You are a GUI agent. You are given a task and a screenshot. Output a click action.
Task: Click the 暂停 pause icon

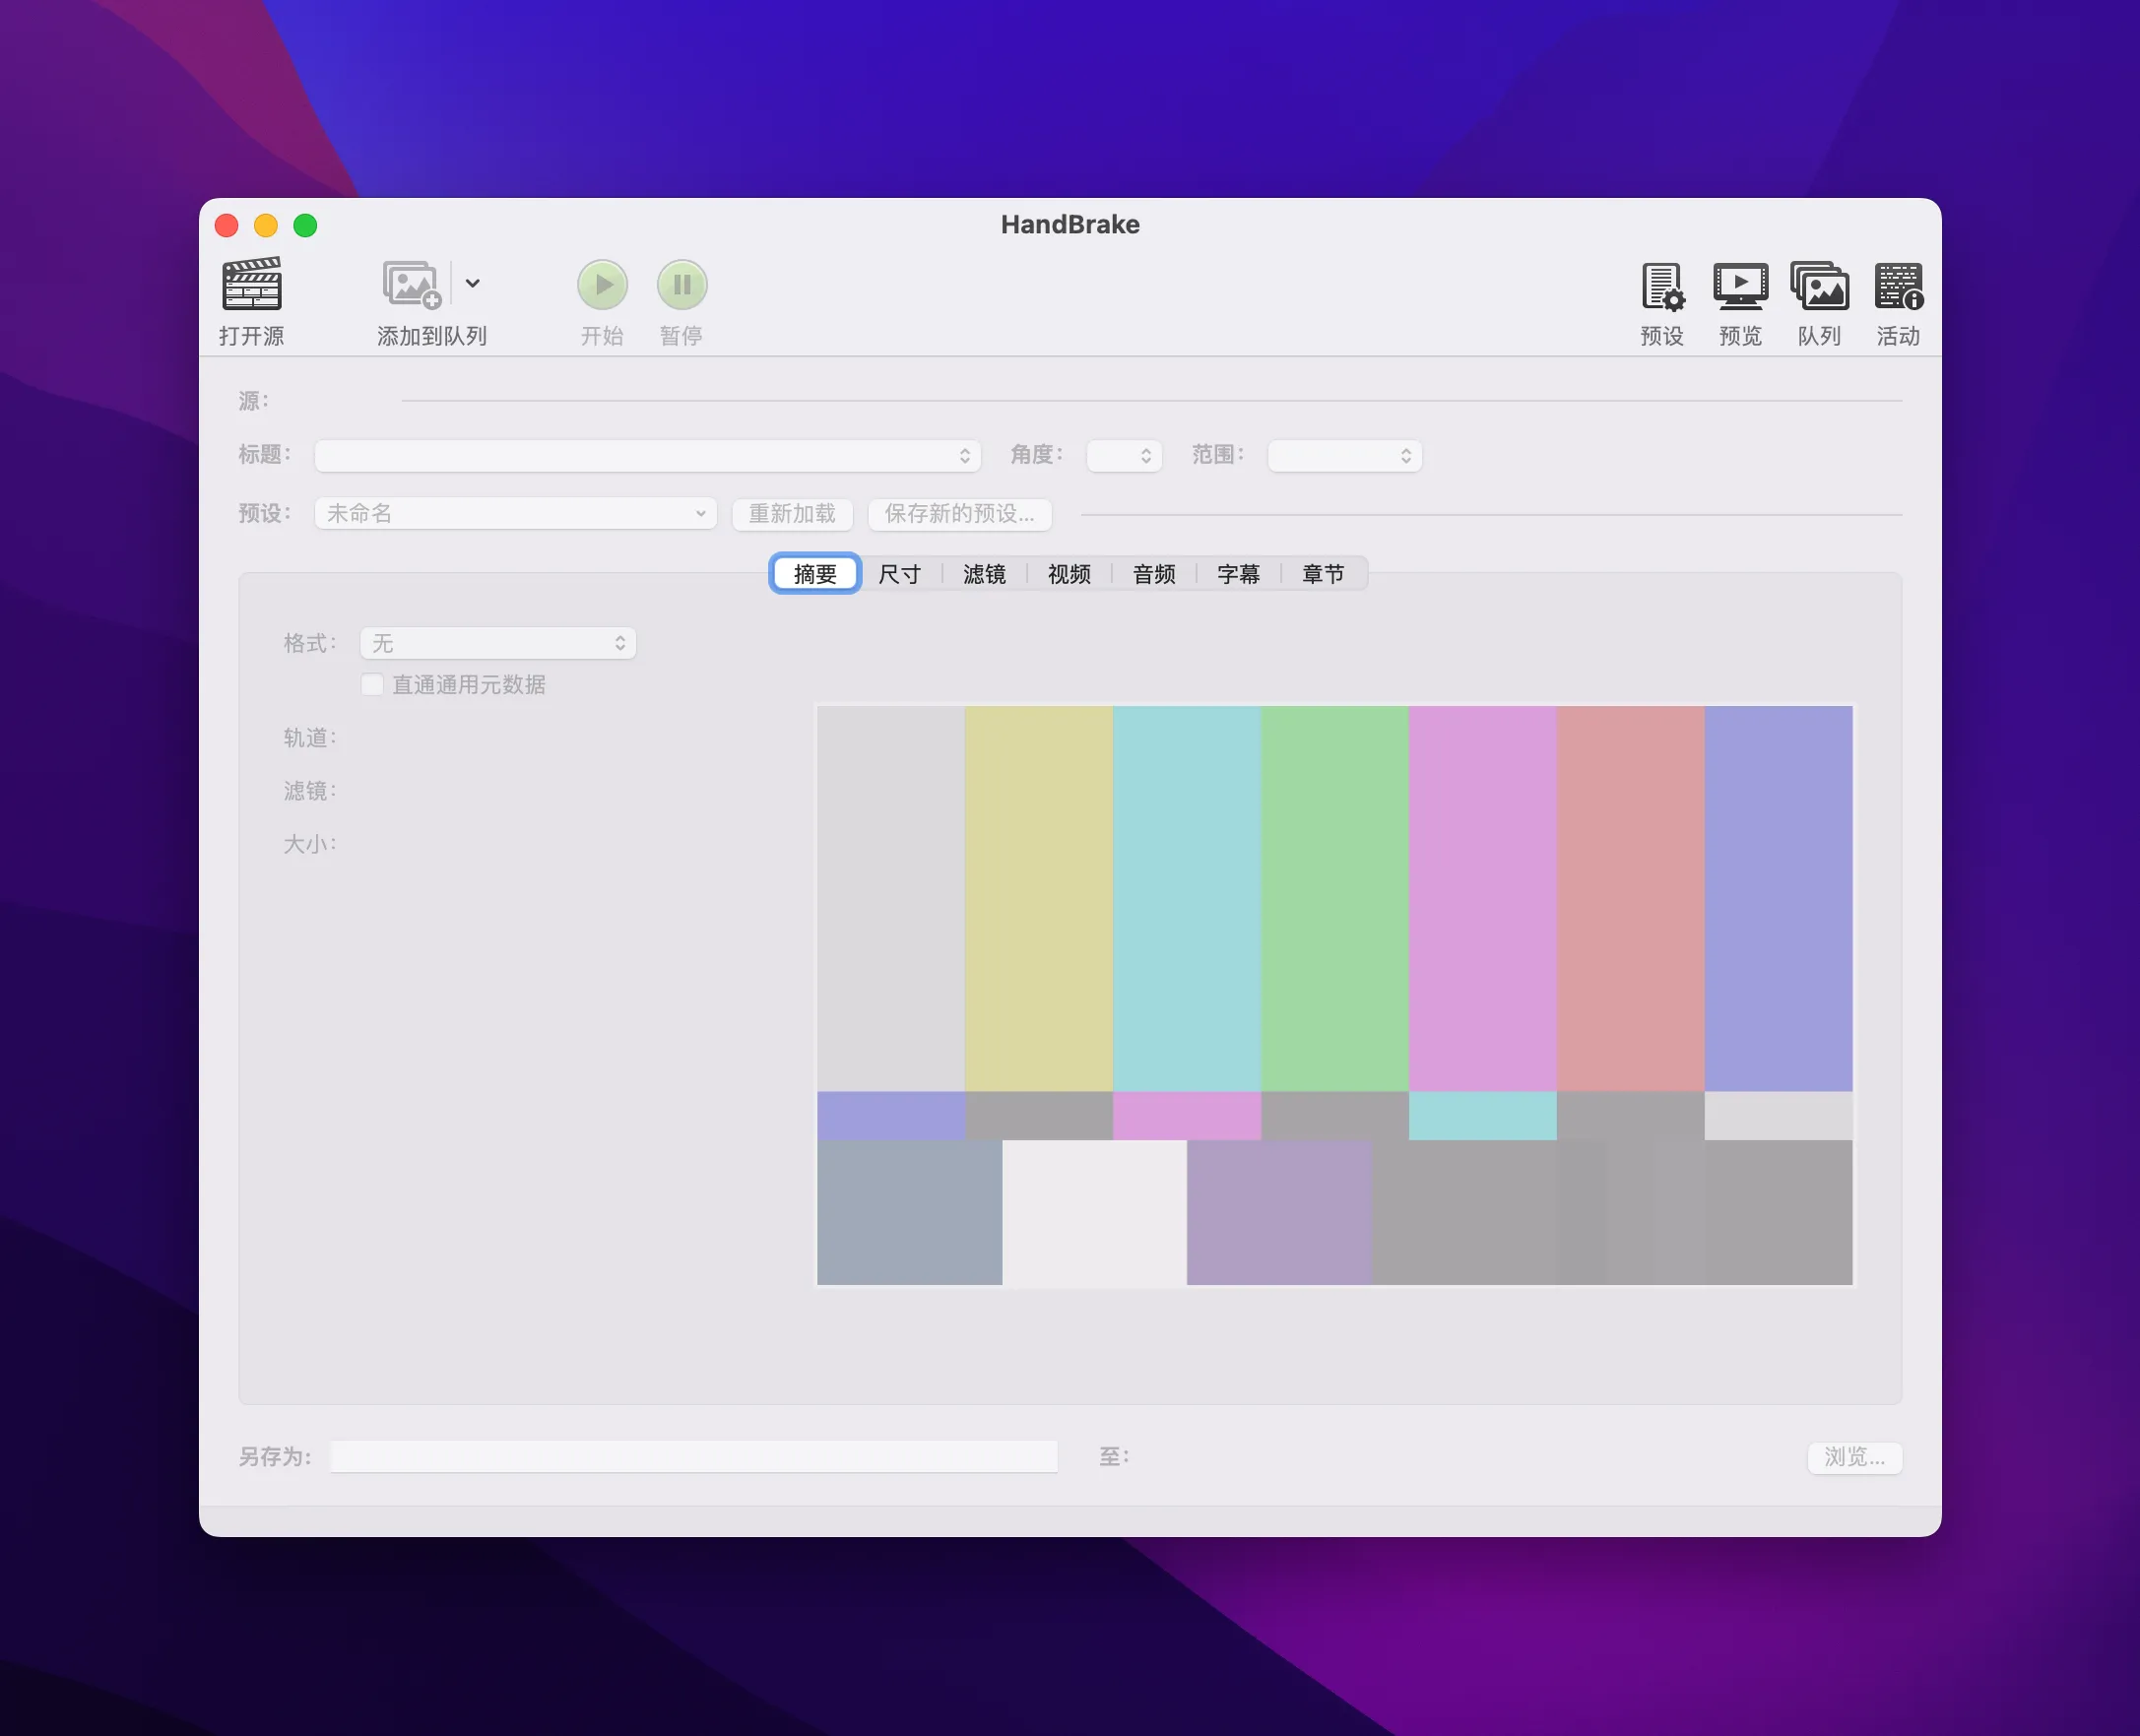[x=681, y=284]
